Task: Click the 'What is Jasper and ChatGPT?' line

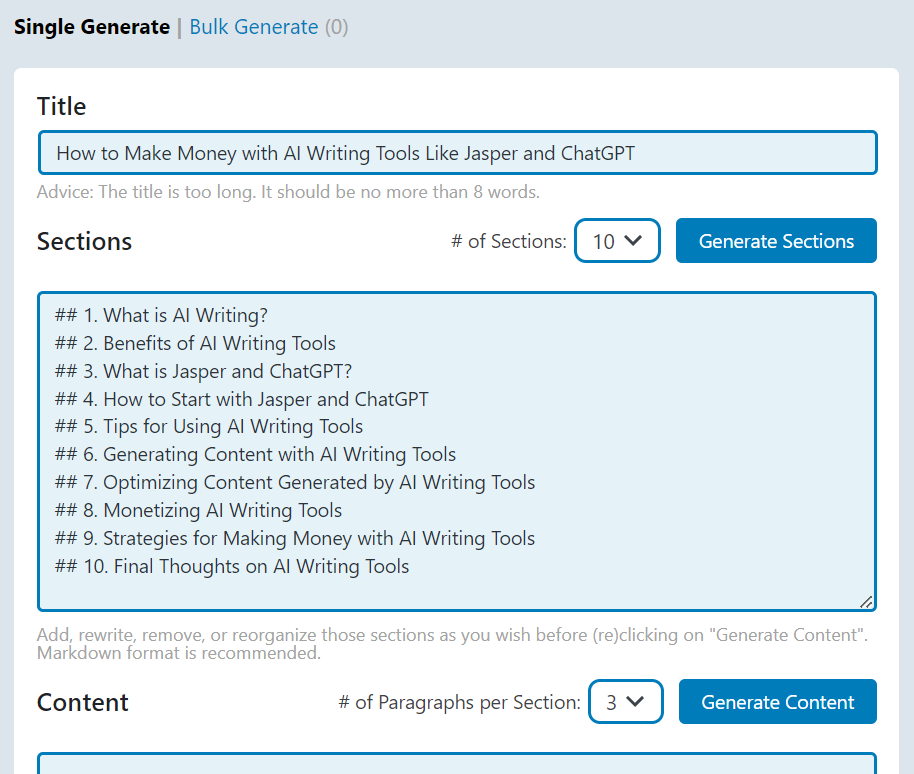Action: (x=203, y=371)
